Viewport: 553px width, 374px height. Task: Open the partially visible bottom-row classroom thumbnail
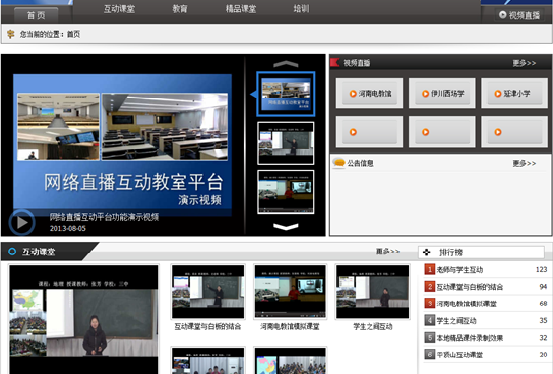tap(208, 361)
